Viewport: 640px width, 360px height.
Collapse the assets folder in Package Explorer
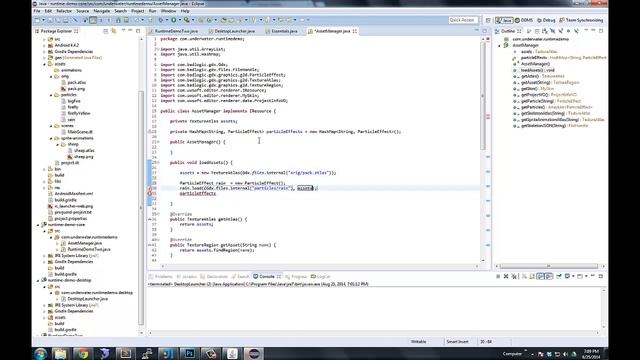tap(44, 64)
